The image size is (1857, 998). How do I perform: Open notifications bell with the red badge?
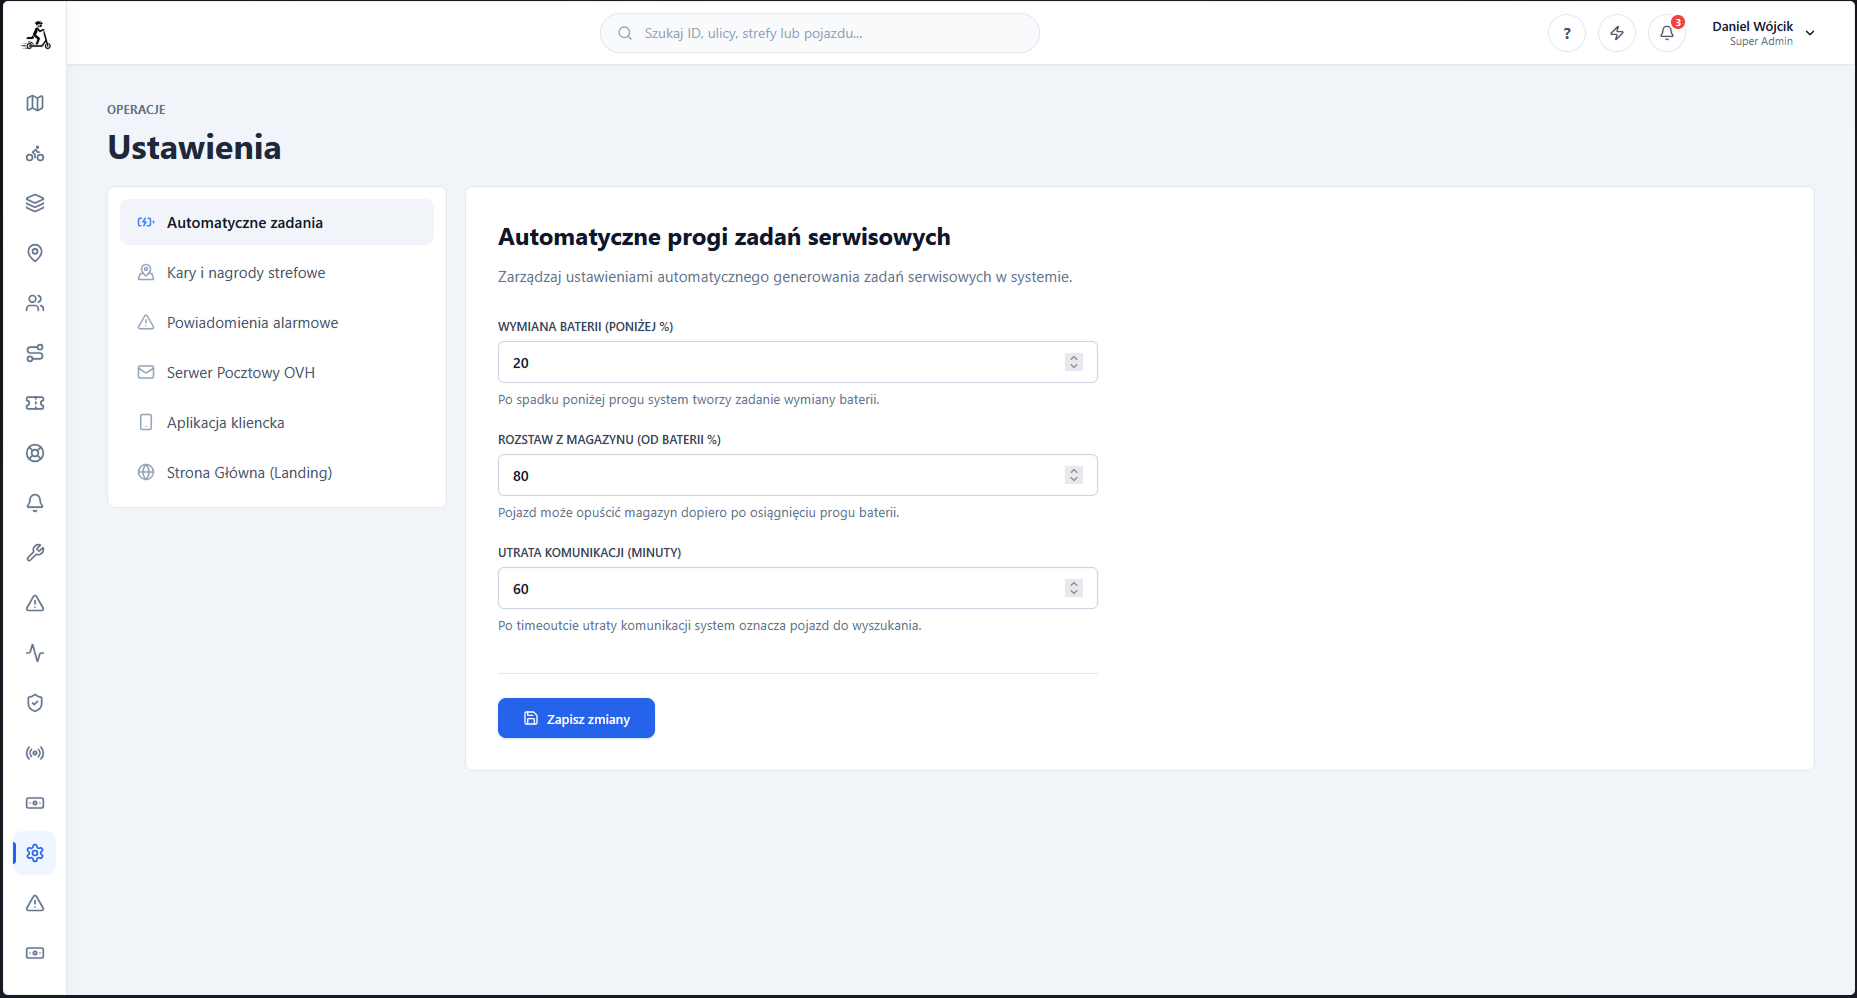pyautogui.click(x=1667, y=33)
